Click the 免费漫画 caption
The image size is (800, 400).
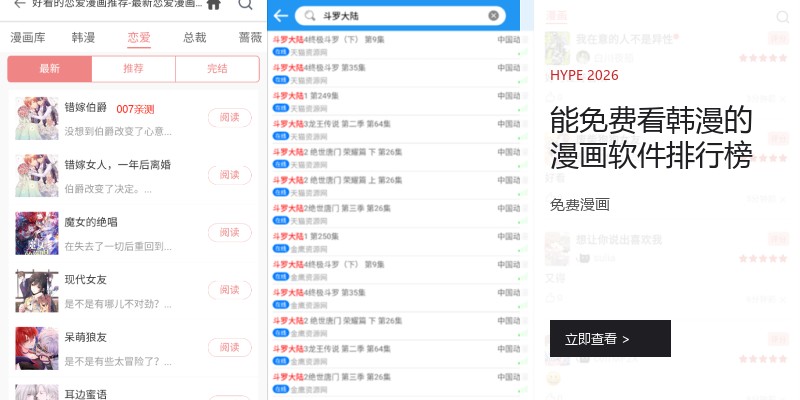[x=580, y=205]
